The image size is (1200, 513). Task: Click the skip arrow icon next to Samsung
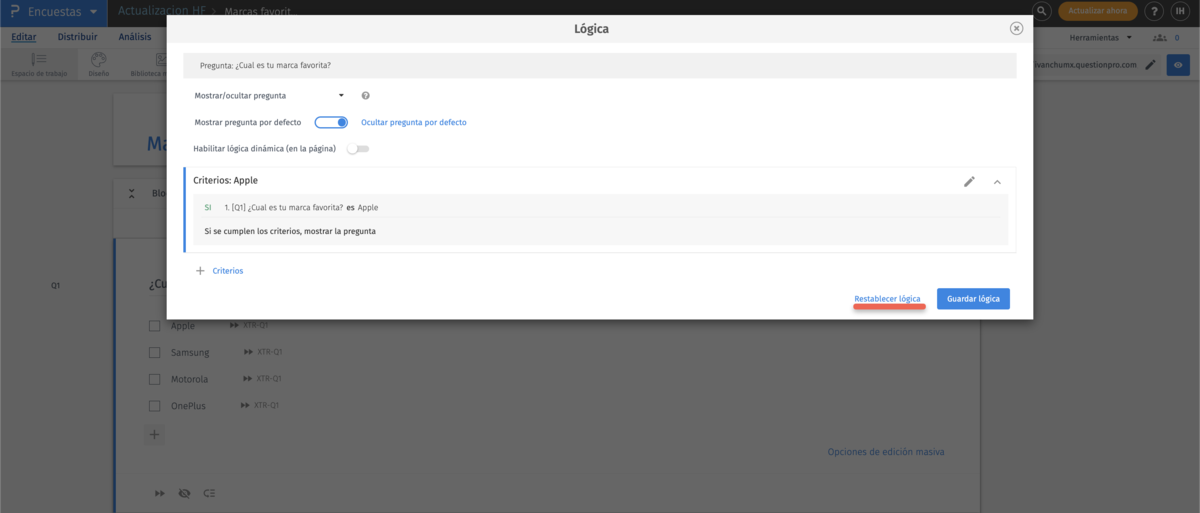pos(249,353)
